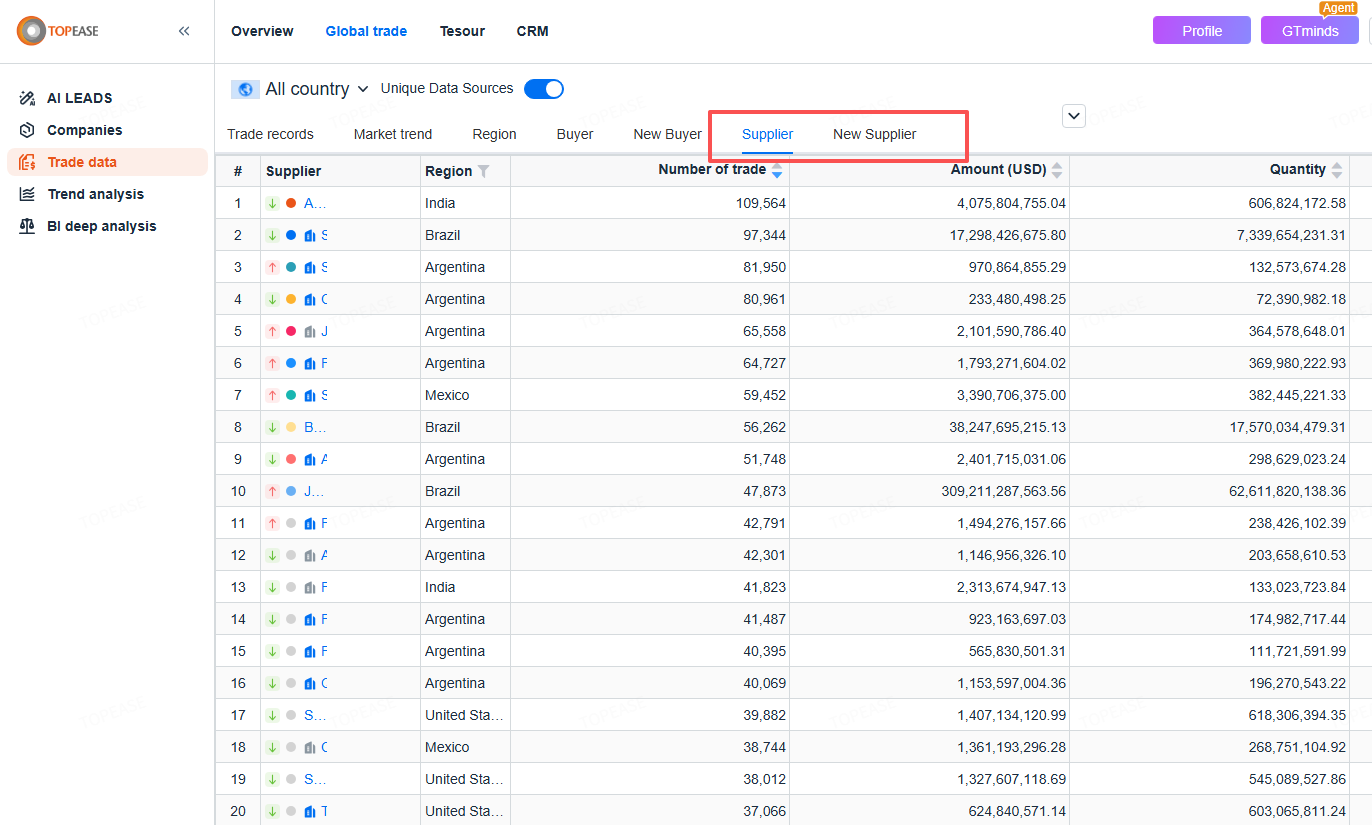Viewport: 1372px width, 825px height.
Task: Switch to the Market trend tab
Action: pos(393,134)
